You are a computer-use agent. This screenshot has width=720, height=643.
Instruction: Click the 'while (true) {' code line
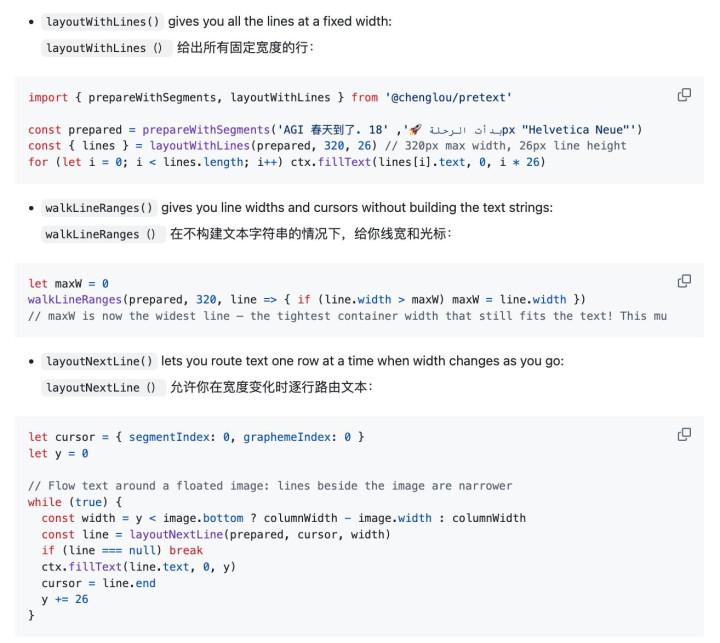point(75,502)
